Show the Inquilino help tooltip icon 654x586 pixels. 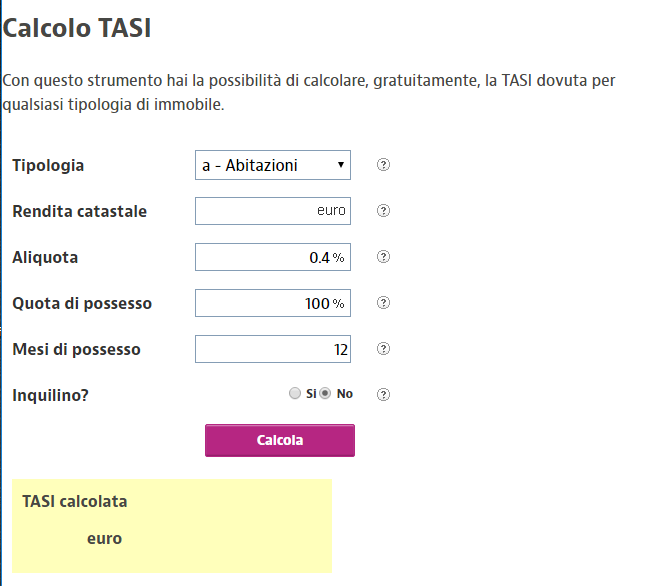coord(383,394)
